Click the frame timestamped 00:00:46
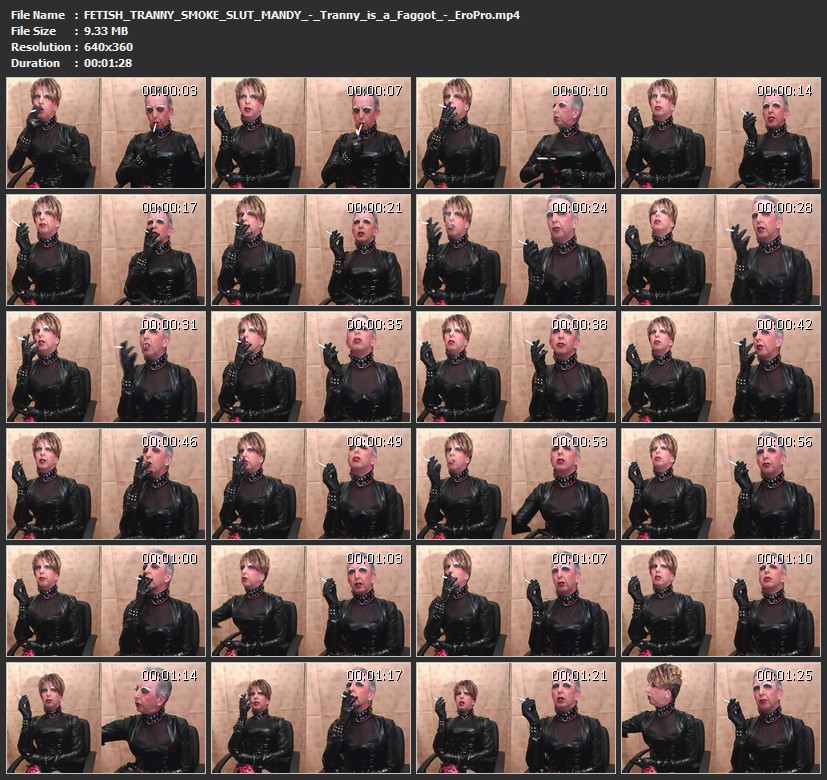The width and height of the screenshot is (827, 780). [x=106, y=483]
